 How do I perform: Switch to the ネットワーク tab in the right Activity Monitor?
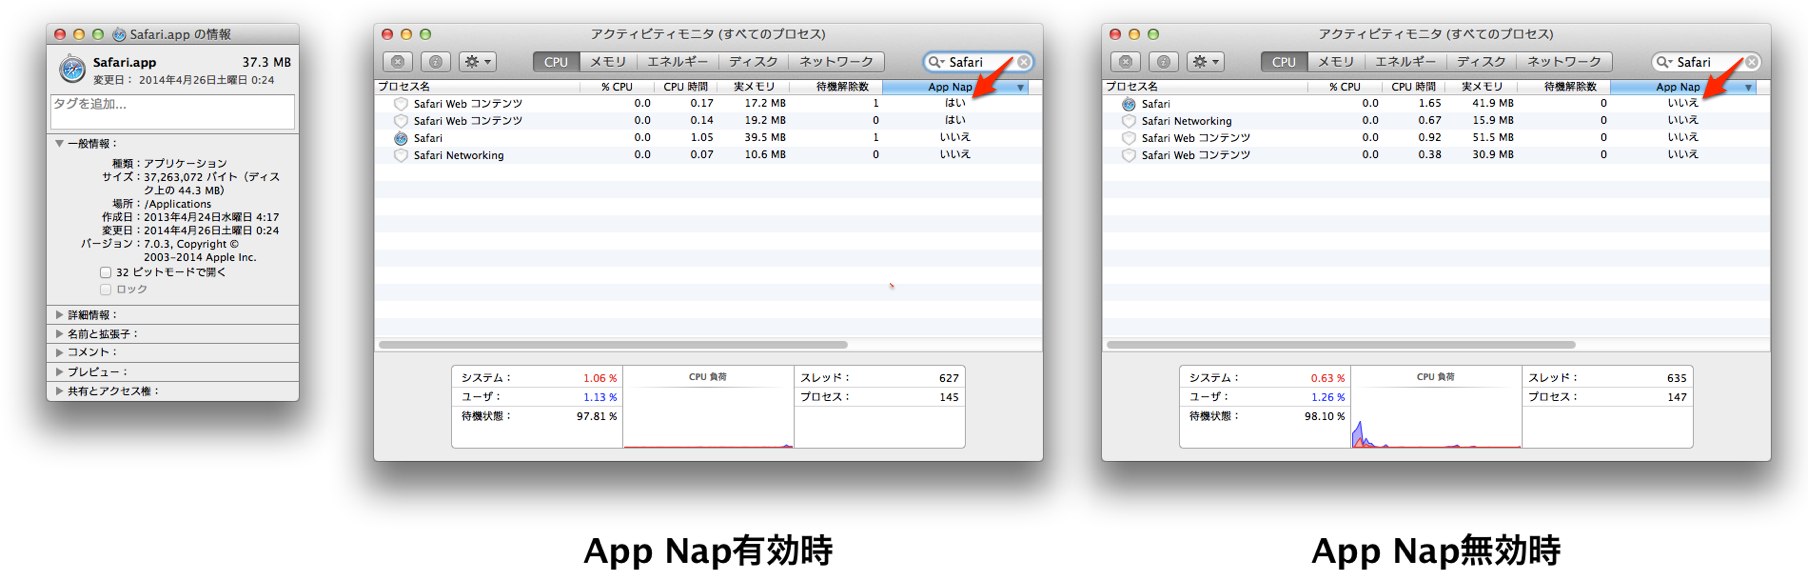point(1564,62)
